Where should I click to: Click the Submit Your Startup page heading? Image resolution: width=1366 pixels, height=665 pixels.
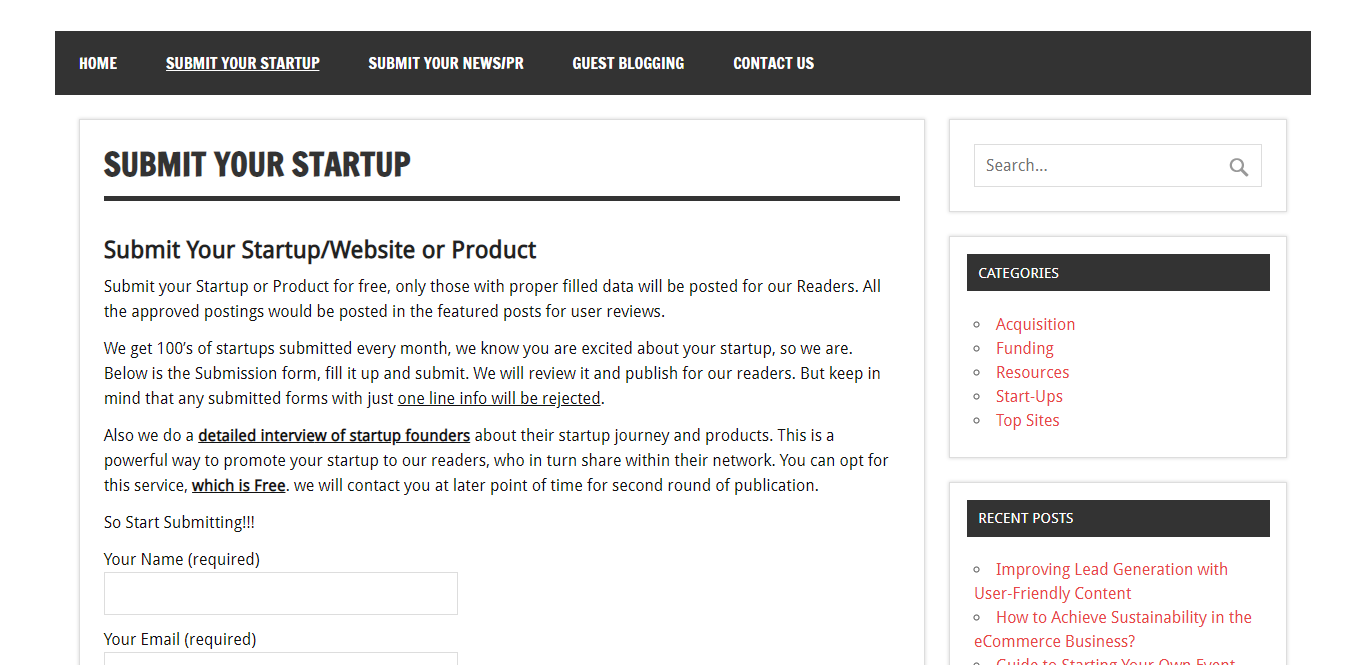(x=257, y=165)
